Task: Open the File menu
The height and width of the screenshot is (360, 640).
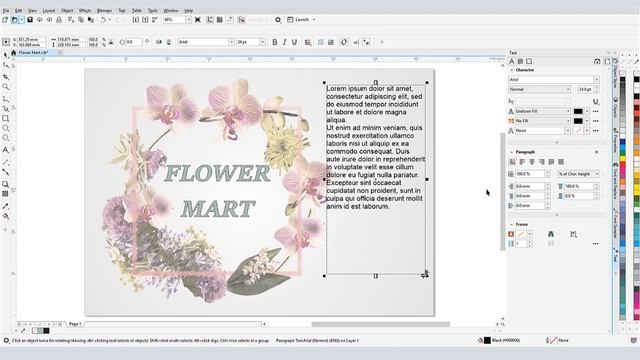Action: (x=6, y=11)
